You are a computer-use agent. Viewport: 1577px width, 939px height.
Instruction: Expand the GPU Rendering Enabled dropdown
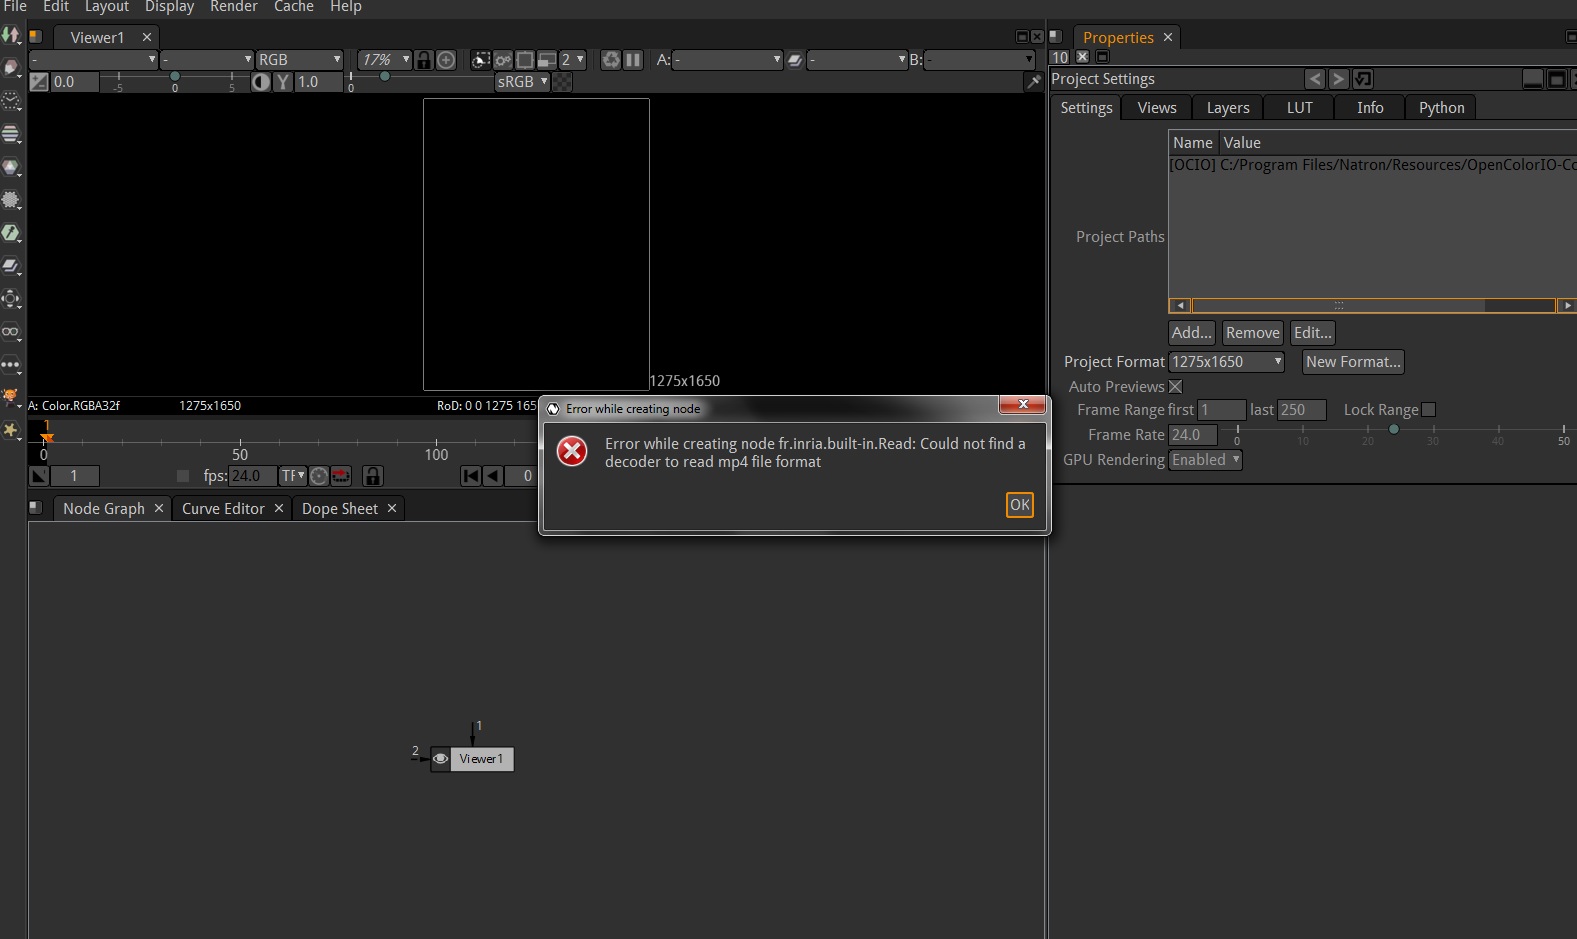(x=1206, y=460)
